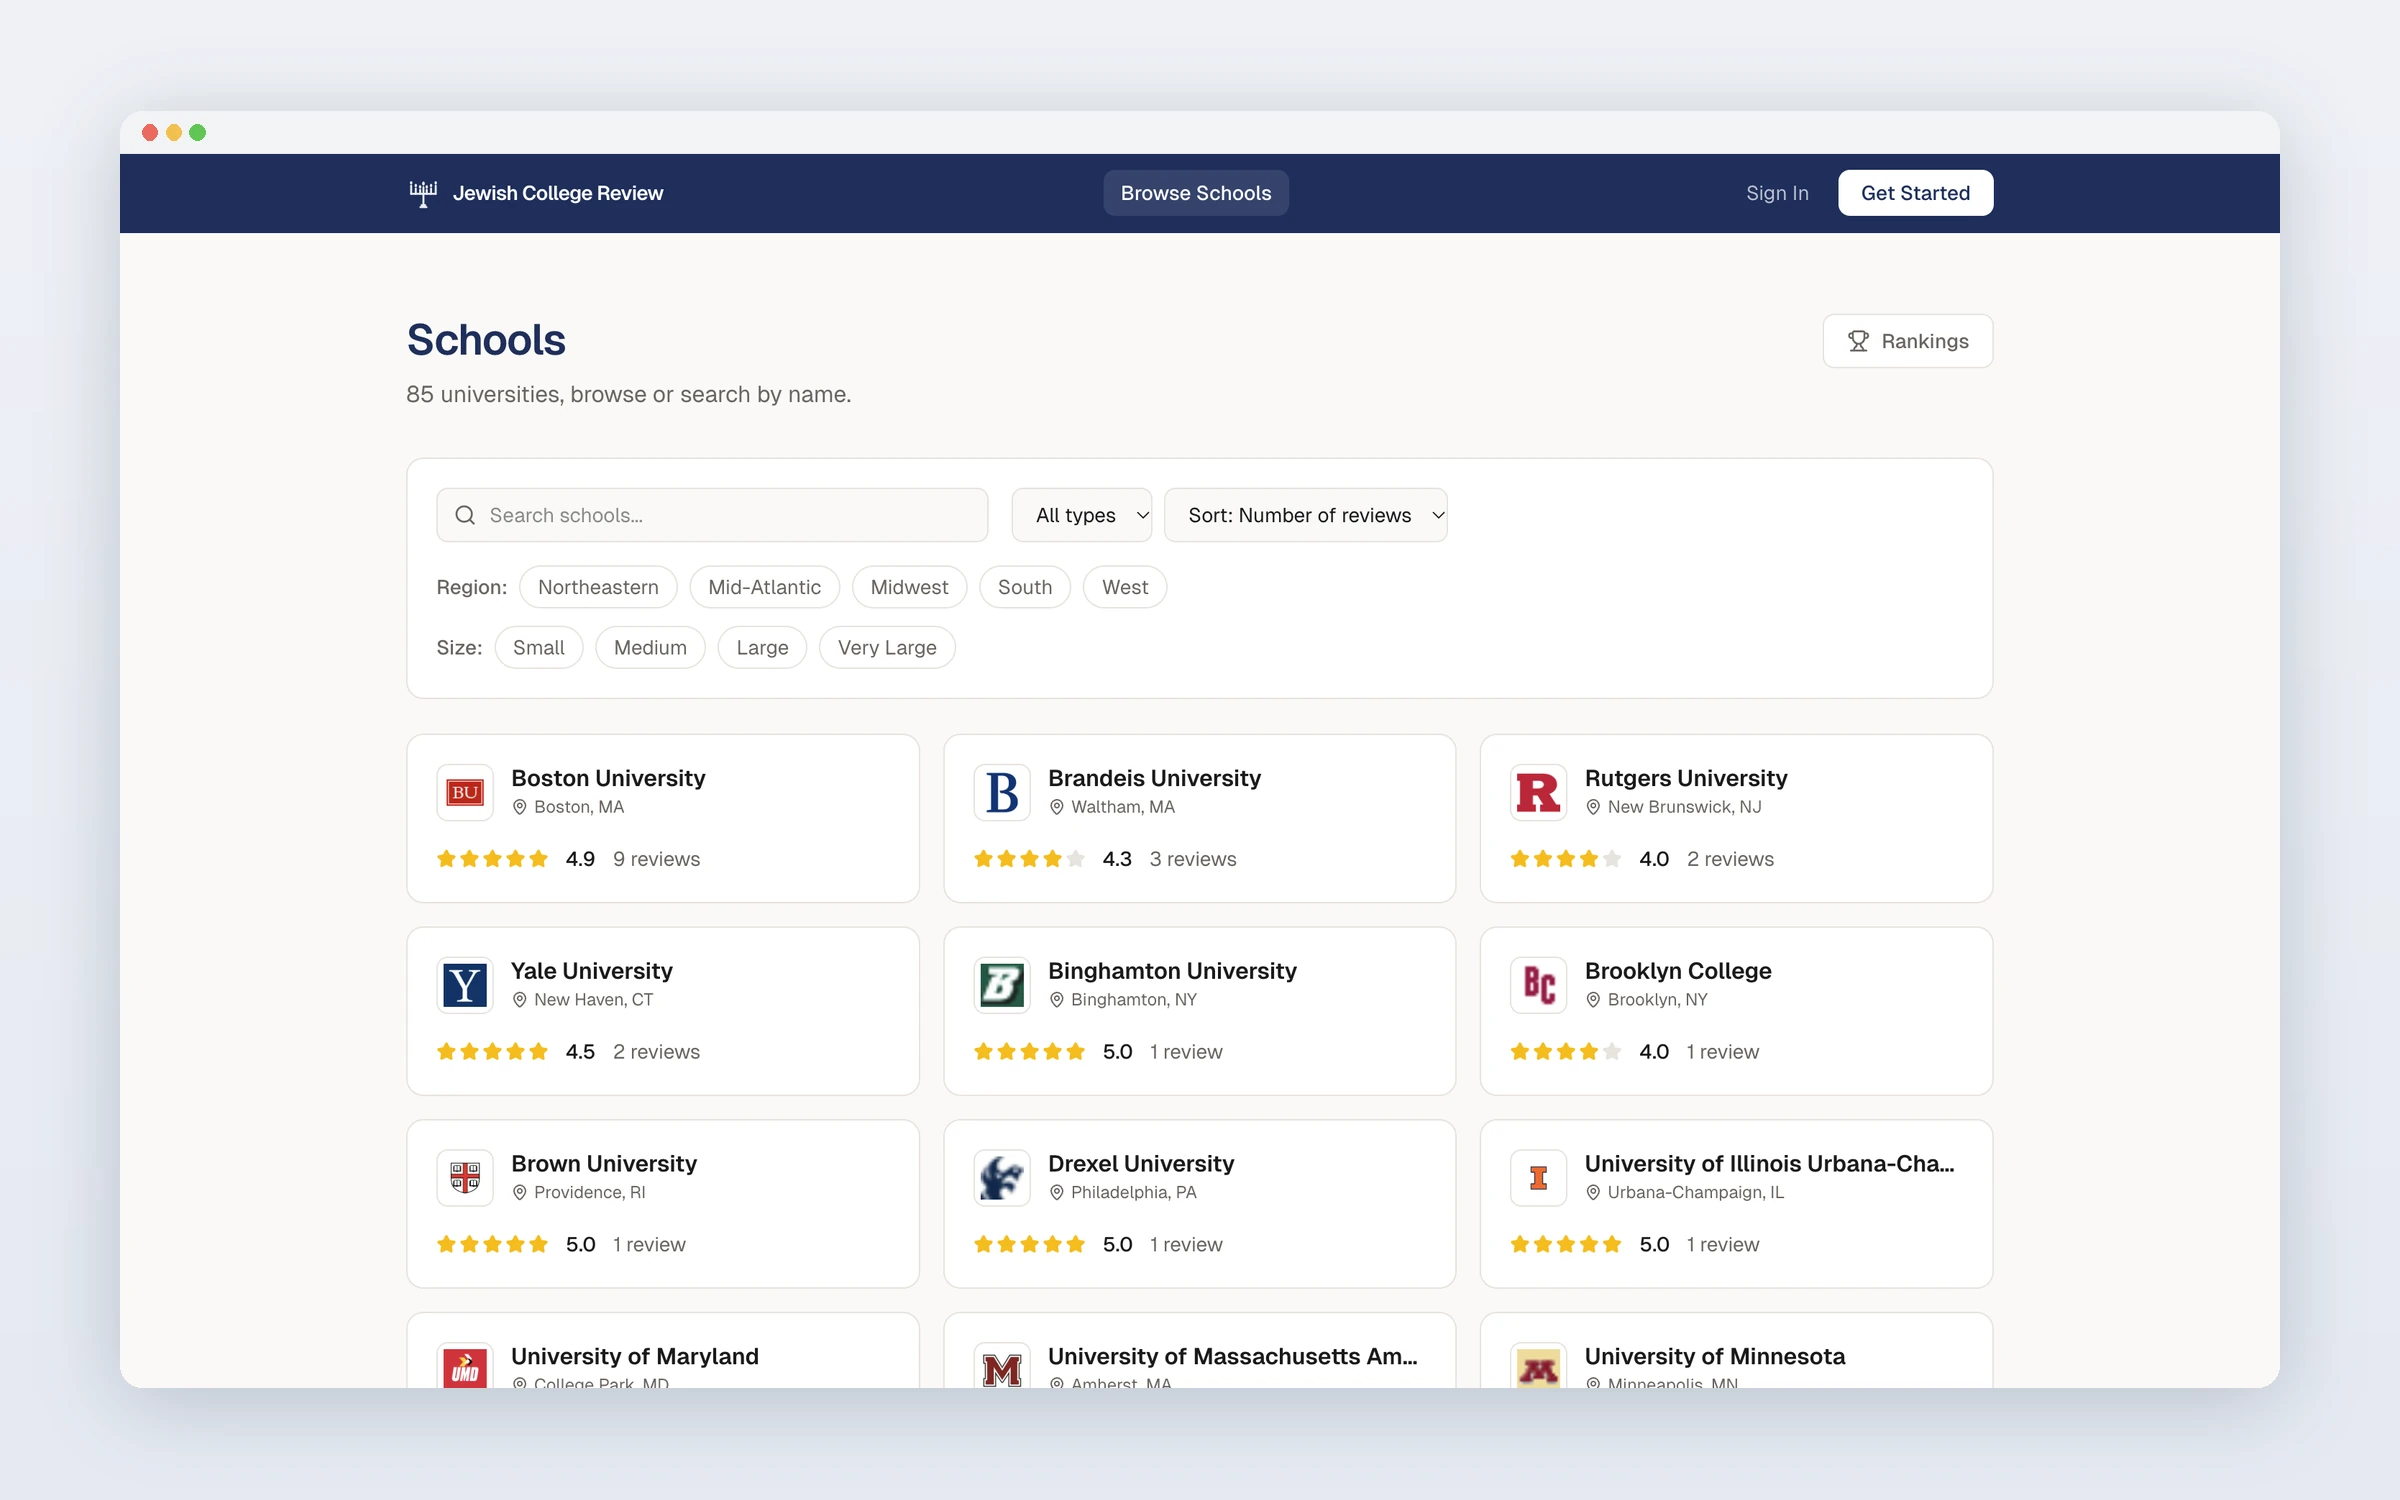
Task: Toggle the Midwest region filter
Action: coord(909,587)
